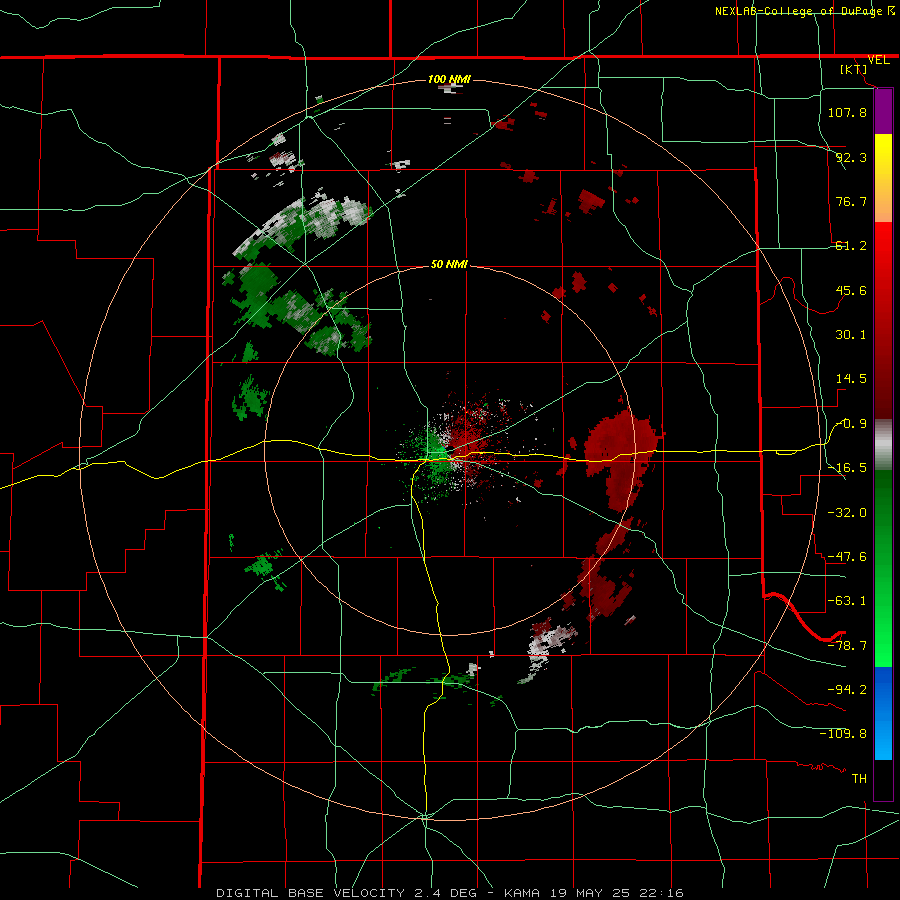Select the -32.0 scale value
The width and height of the screenshot is (900, 900).
847,513
